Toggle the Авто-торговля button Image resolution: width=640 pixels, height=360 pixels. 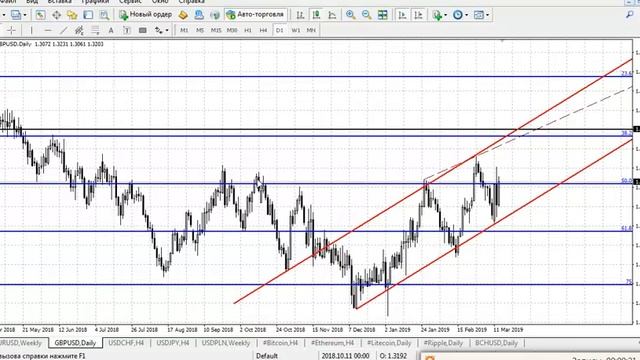point(255,15)
